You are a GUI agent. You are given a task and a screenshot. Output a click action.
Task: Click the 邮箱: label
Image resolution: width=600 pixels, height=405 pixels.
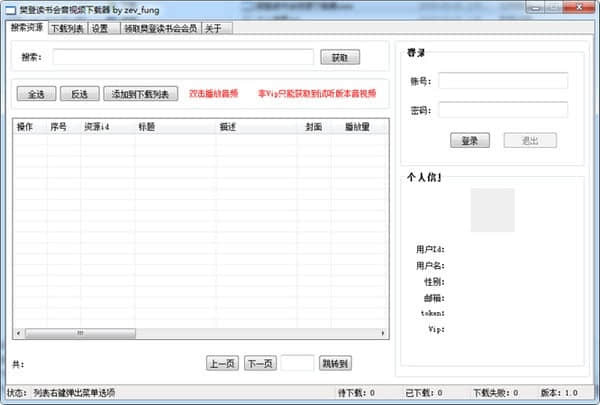tap(434, 298)
